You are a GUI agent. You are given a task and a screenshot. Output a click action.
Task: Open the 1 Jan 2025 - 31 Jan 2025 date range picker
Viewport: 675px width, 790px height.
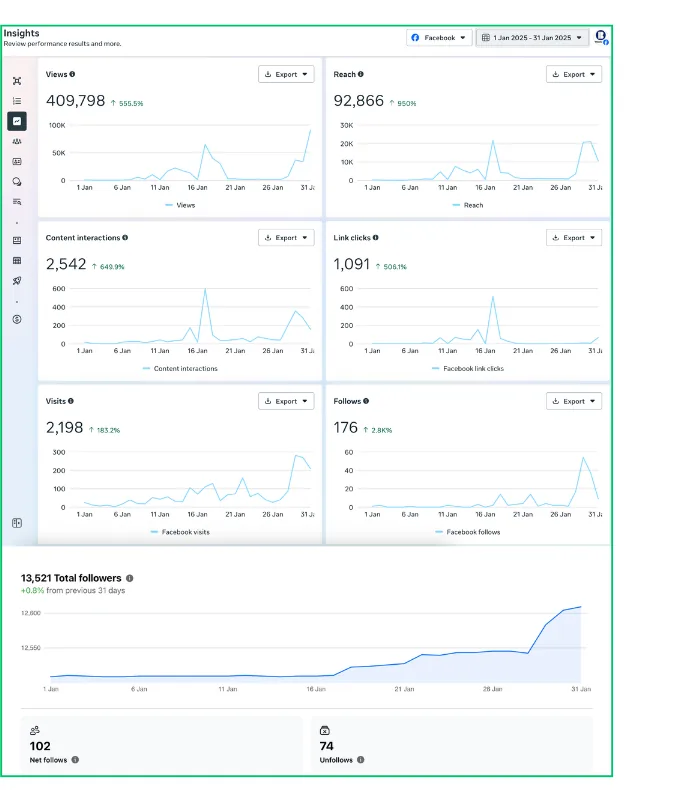click(532, 38)
